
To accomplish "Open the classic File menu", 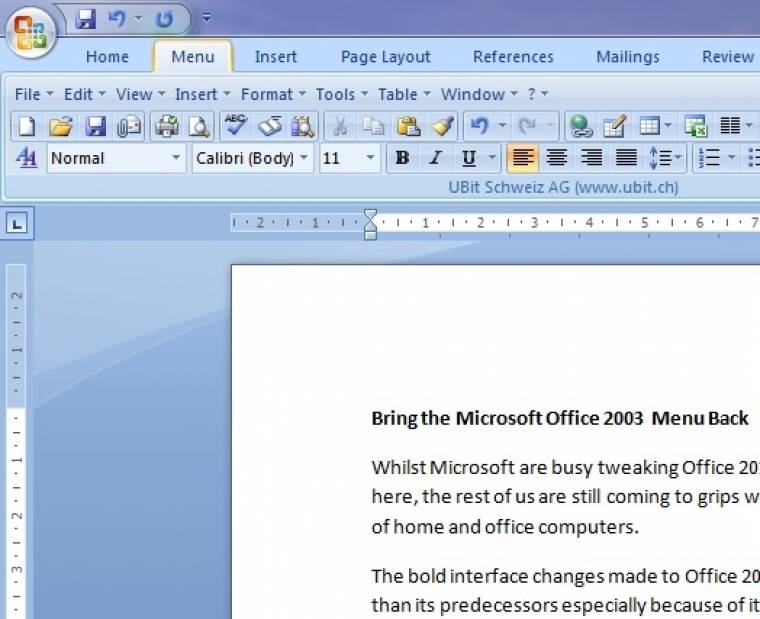I will [33, 94].
